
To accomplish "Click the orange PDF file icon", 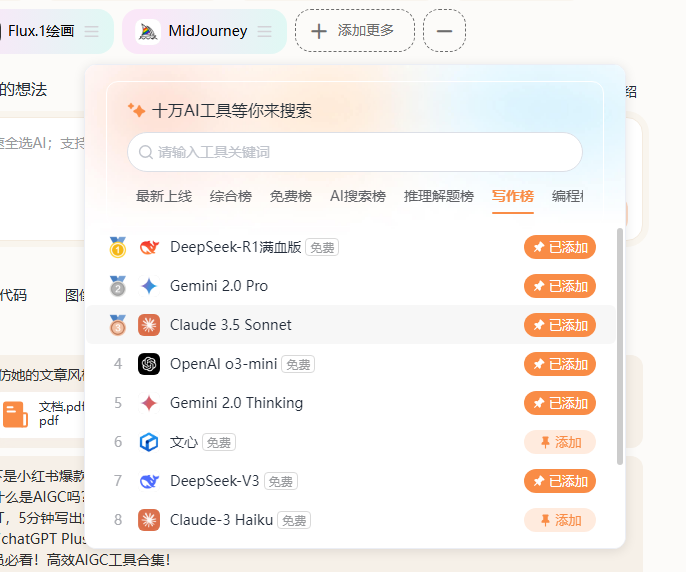I will point(15,414).
